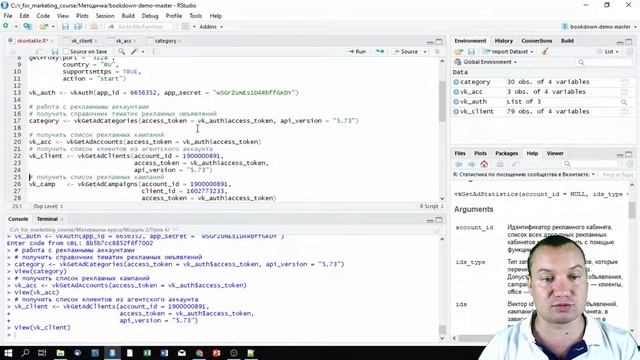The width and height of the screenshot is (640, 360).
Task: Open the R Script file type selector
Action: (x=431, y=207)
